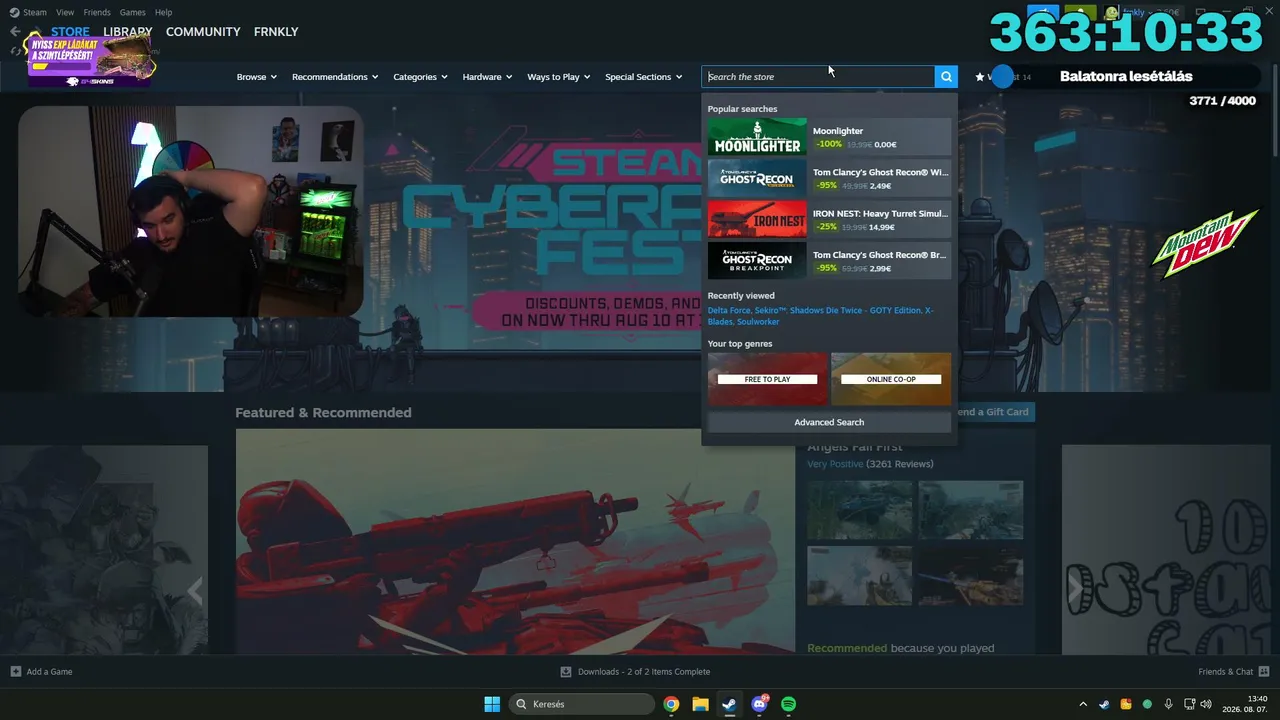Viewport: 1280px width, 720px height.
Task: Click the green circle tray icon
Action: tap(1147, 704)
